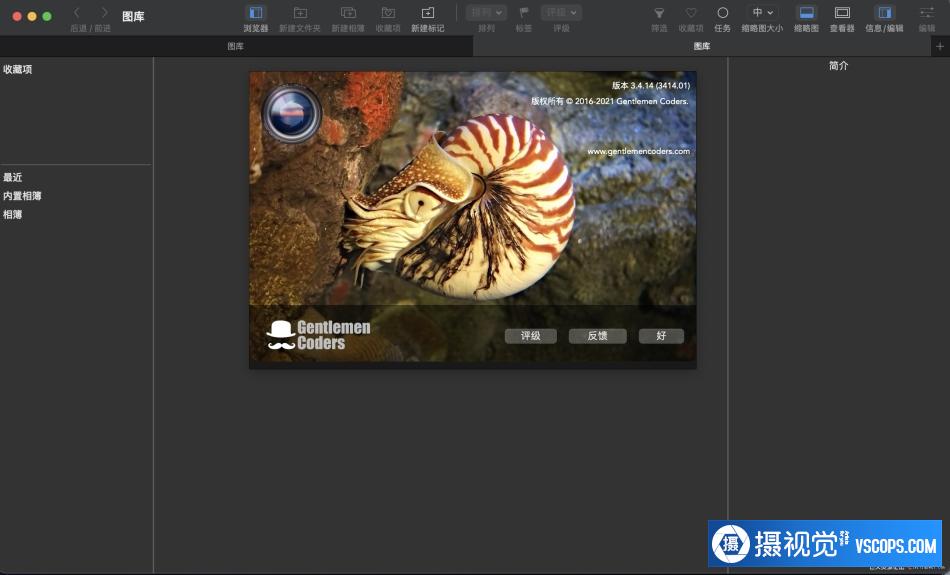The height and width of the screenshot is (575, 950).
Task: Click the 新建文件夹 new folder icon
Action: pos(300,13)
